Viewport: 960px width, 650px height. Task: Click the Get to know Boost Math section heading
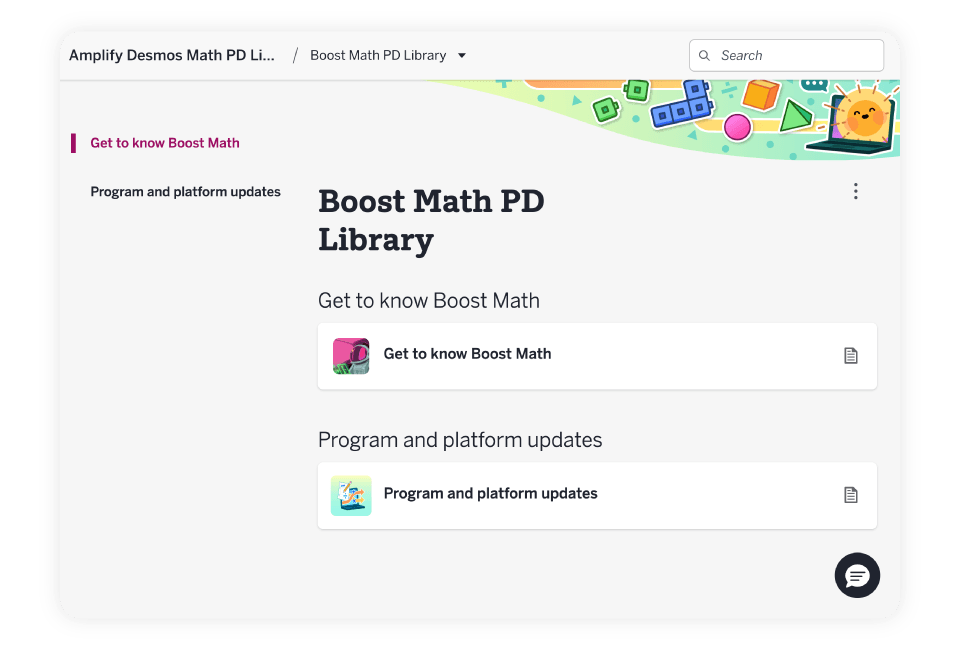click(x=429, y=301)
